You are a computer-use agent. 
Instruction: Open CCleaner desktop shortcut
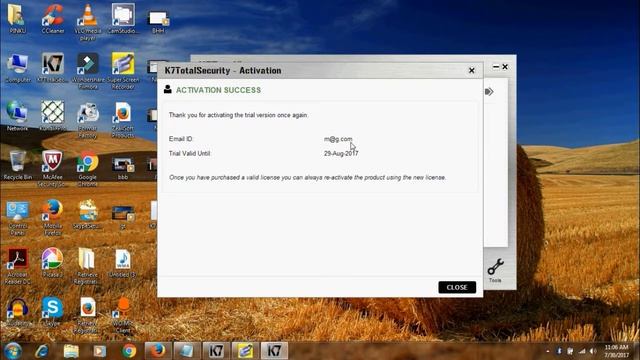(x=53, y=19)
